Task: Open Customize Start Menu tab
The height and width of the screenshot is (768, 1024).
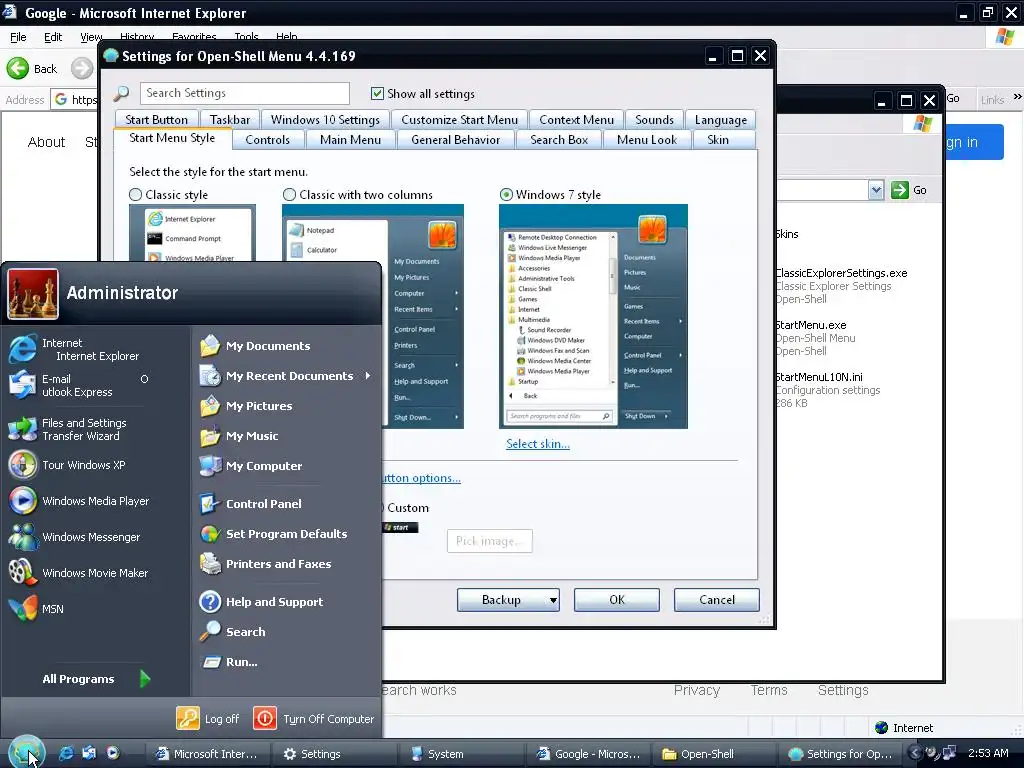Action: [x=459, y=120]
